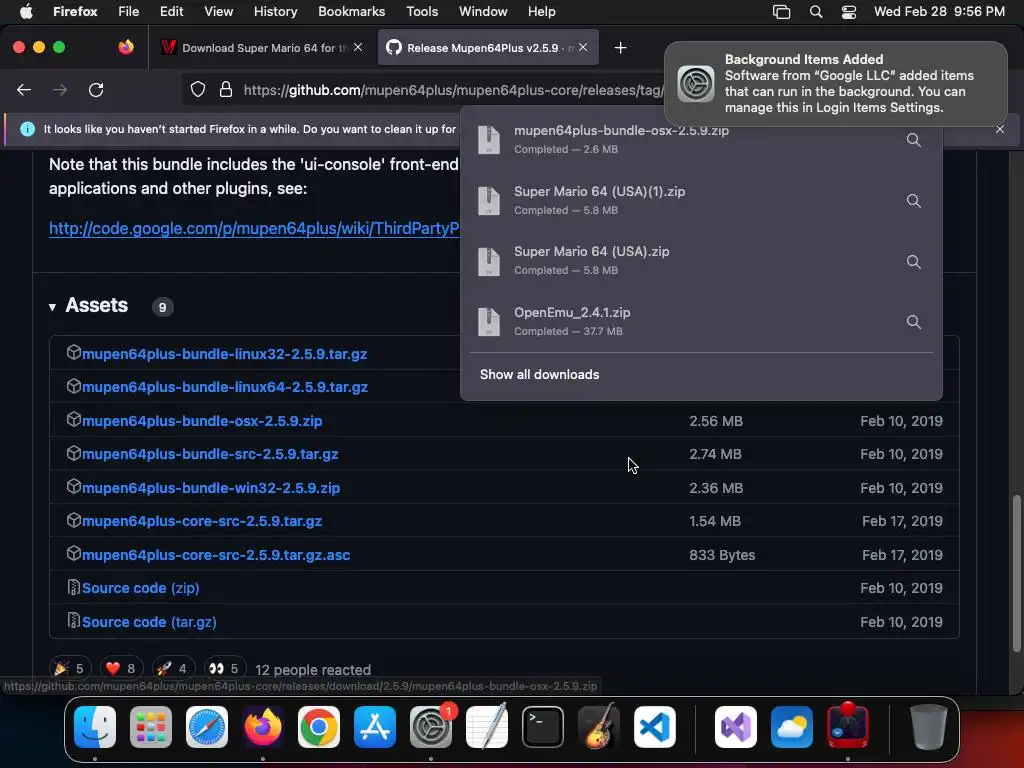Open the Weather app from the Dock
Image resolution: width=1024 pixels, height=768 pixels.
pos(792,726)
